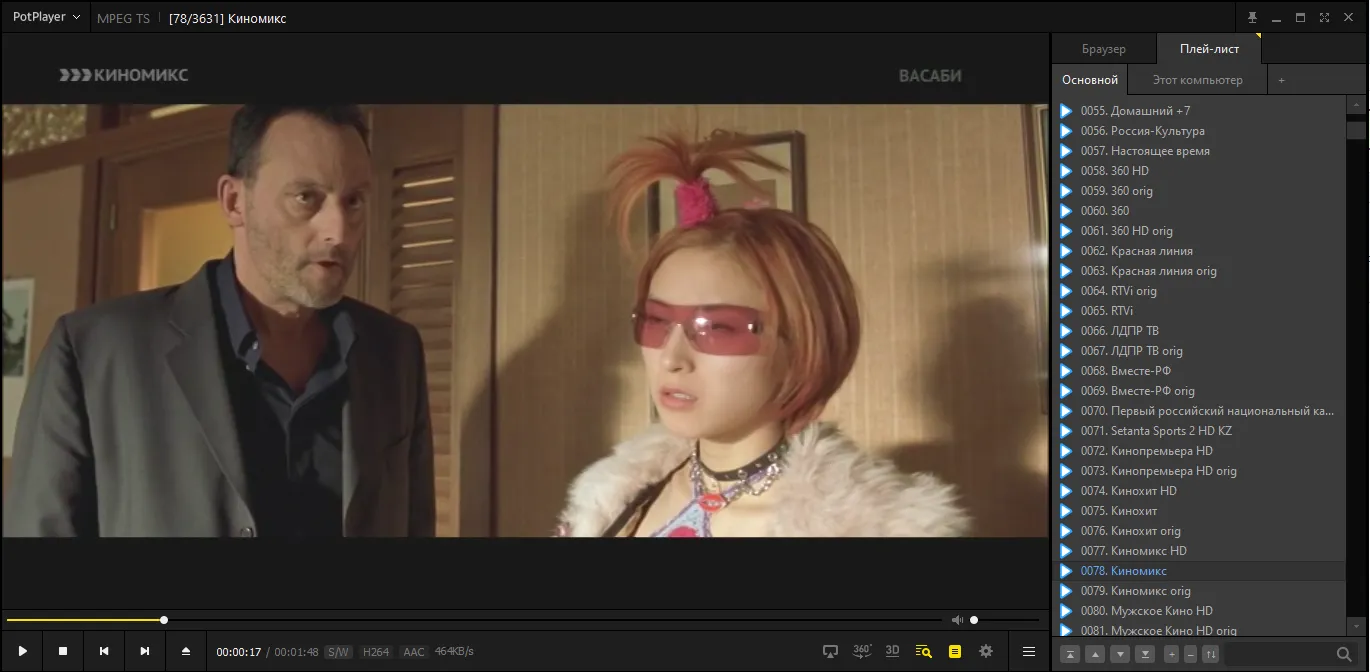Move playlist item to top

1070,654
